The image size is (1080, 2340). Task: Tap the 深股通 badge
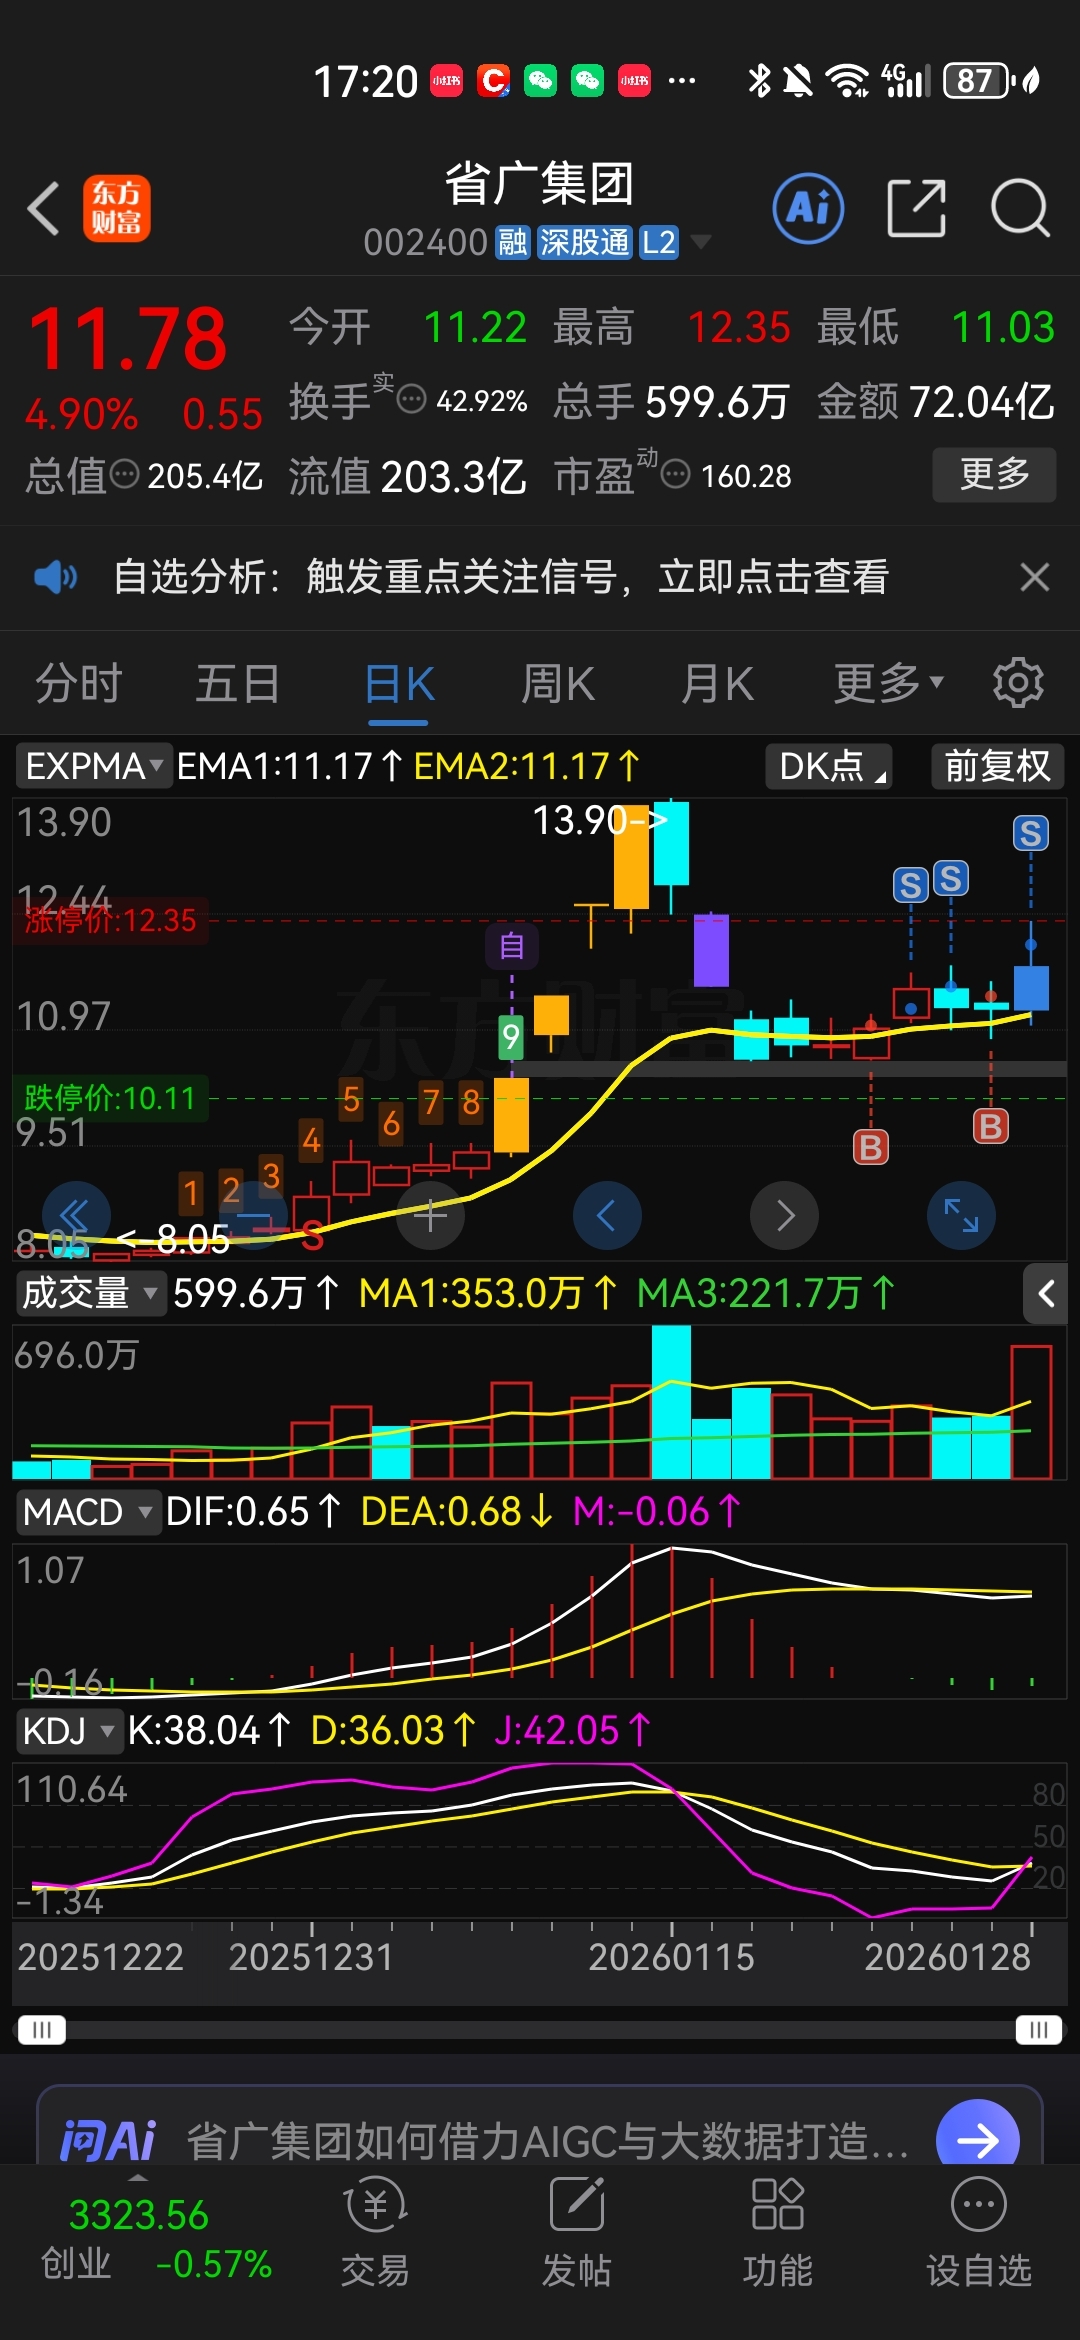pos(584,242)
